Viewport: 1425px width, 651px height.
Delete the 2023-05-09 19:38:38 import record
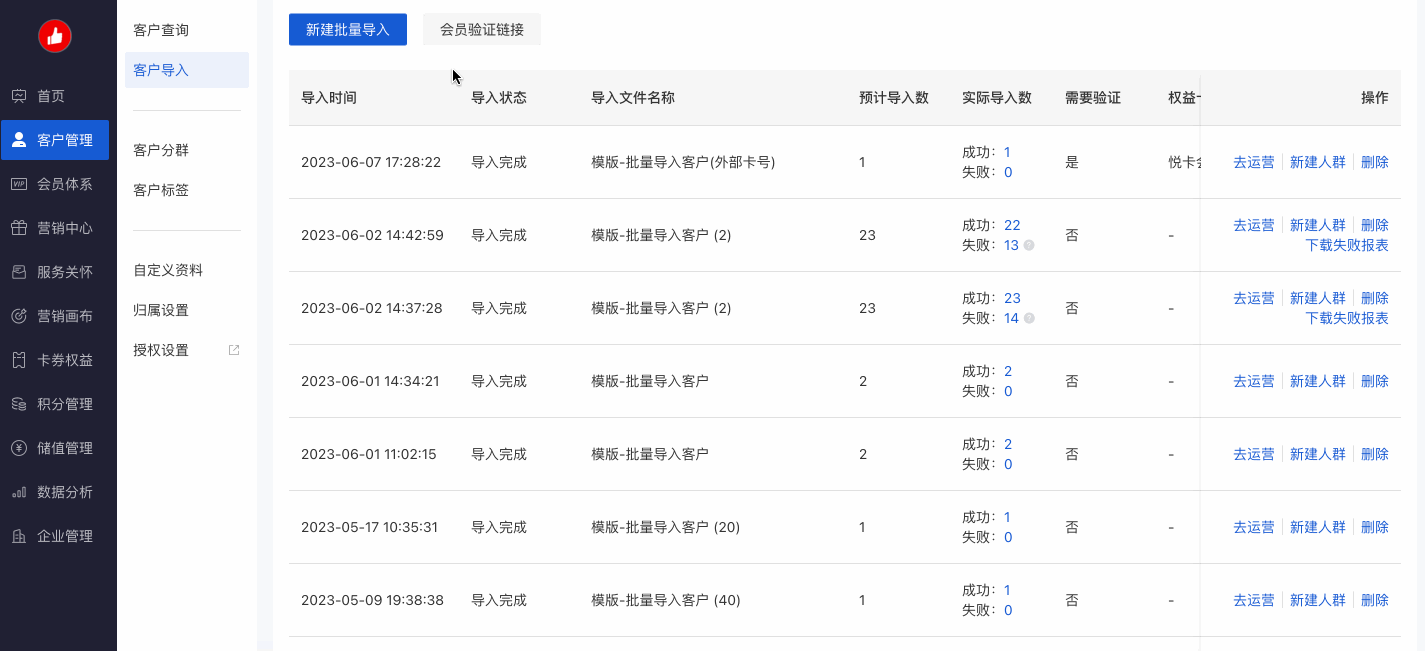[x=1375, y=600]
